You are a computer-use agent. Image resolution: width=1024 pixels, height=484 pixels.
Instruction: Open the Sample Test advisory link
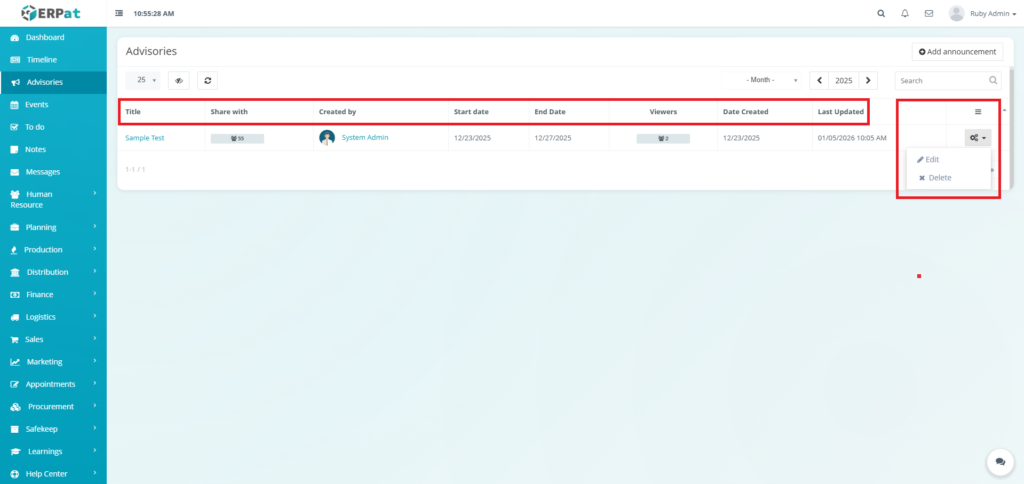click(145, 138)
